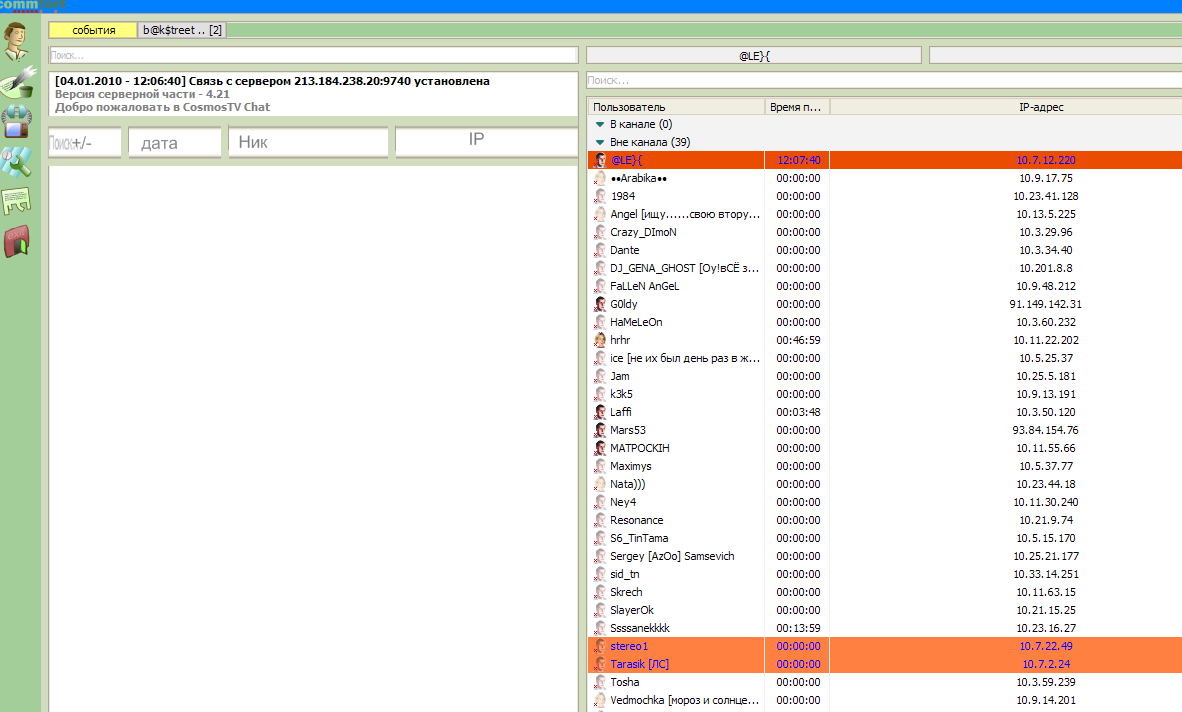Select user "stereo1" in the list
Viewport: 1182px width, 712px height.
[x=630, y=646]
